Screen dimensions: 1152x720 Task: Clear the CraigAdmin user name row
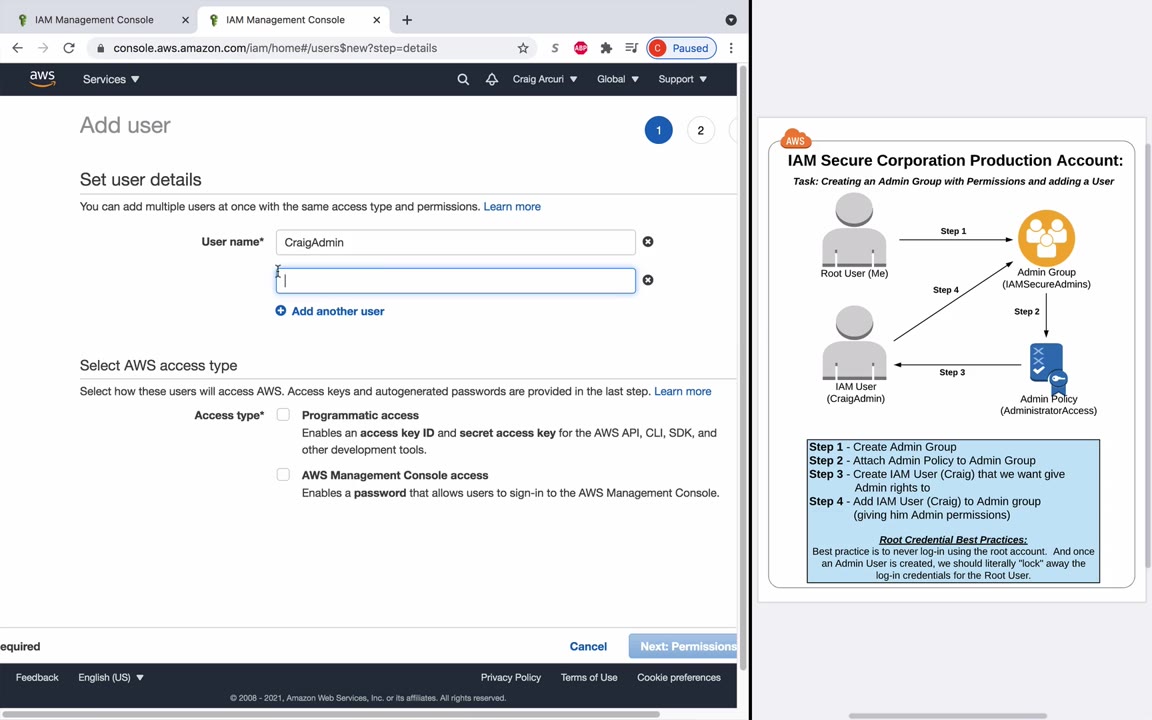click(648, 242)
